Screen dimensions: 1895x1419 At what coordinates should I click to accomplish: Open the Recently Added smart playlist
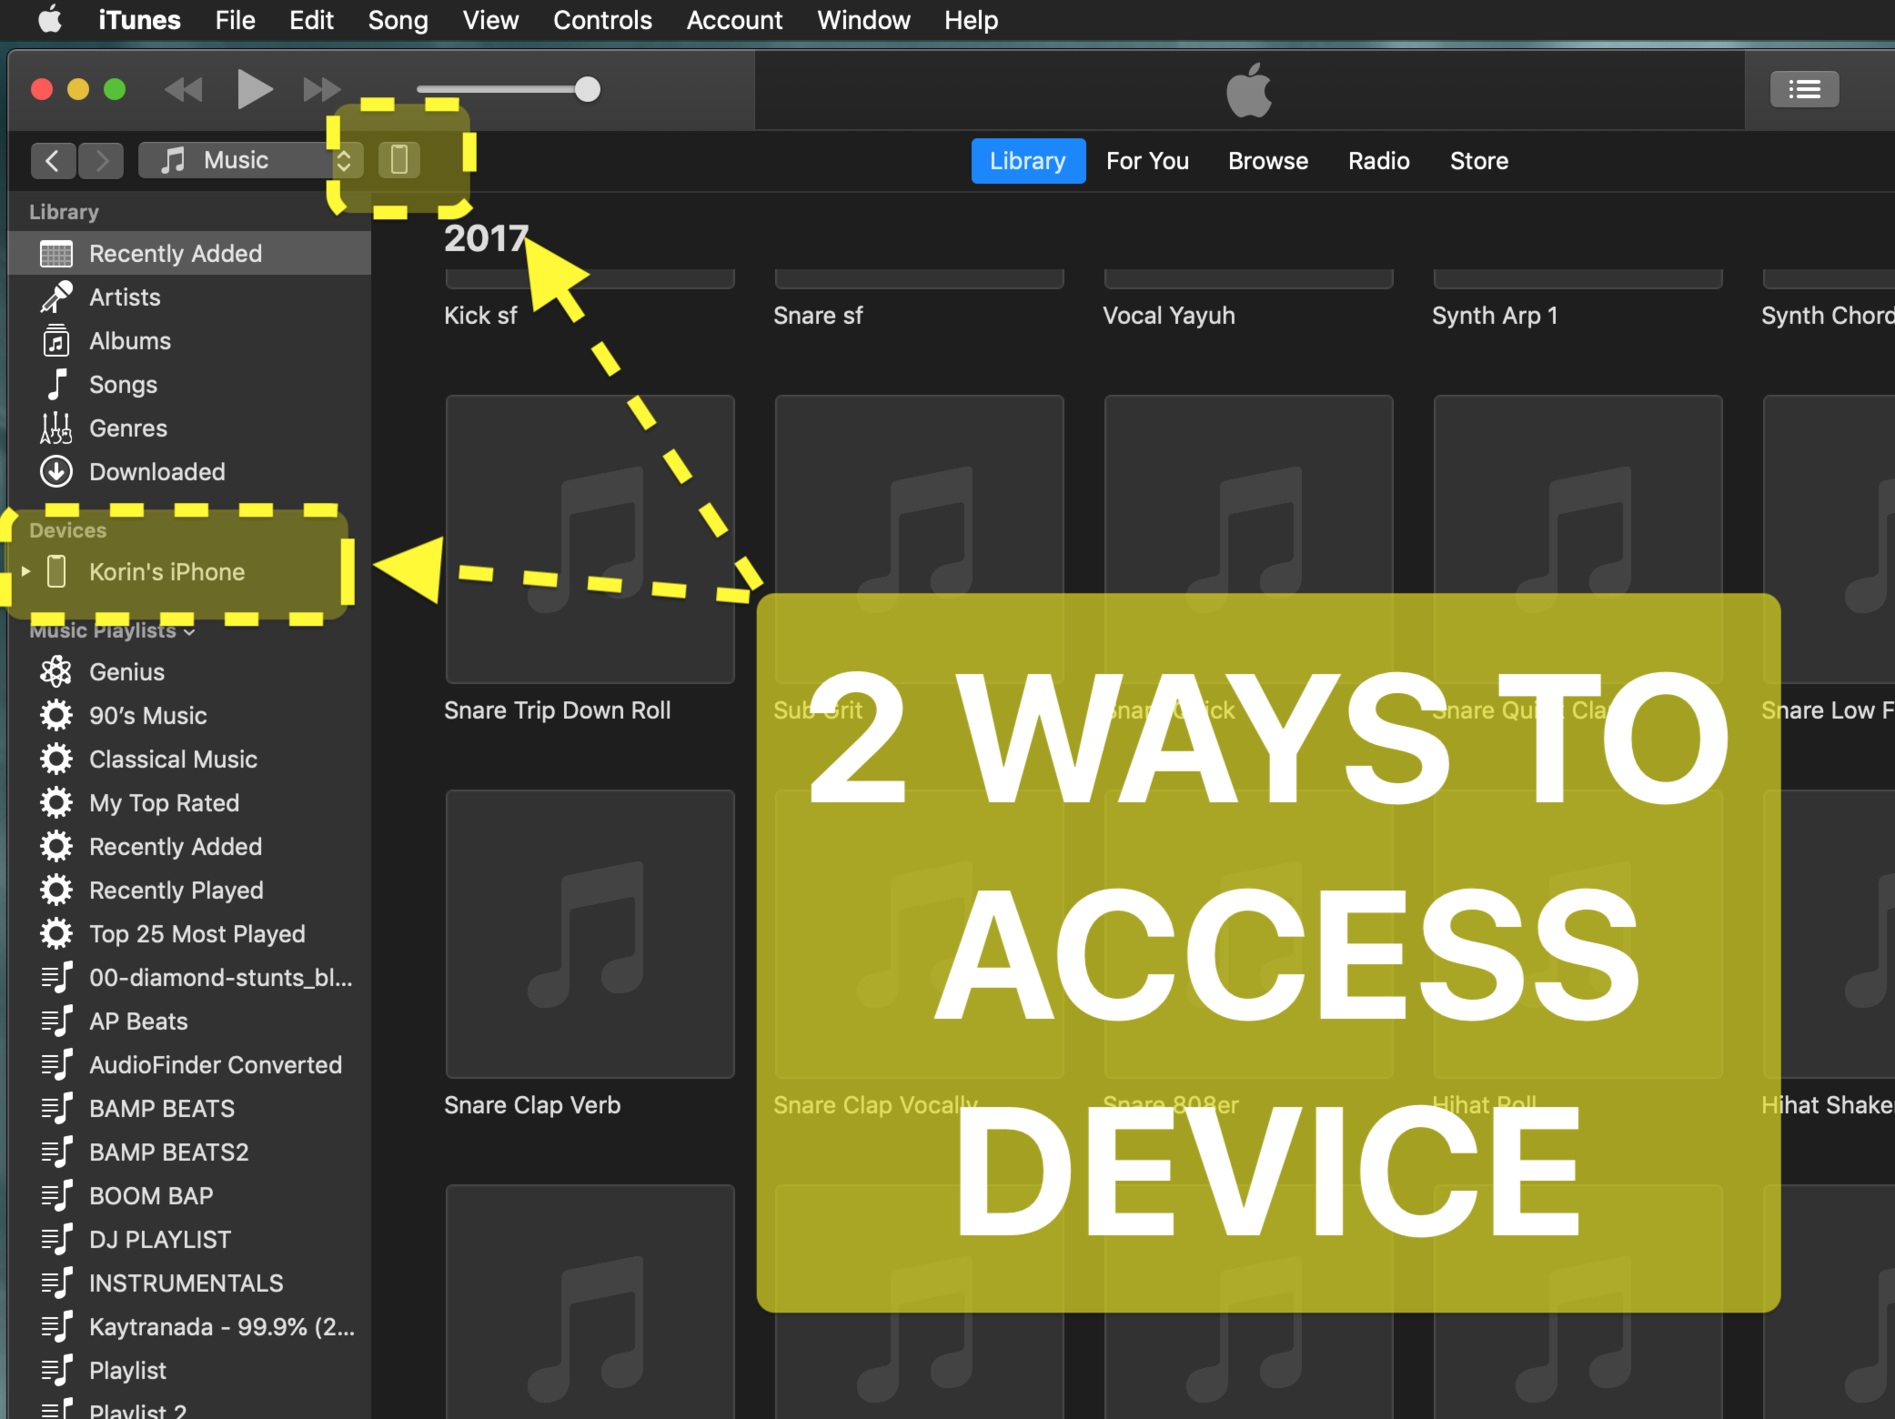[x=189, y=847]
